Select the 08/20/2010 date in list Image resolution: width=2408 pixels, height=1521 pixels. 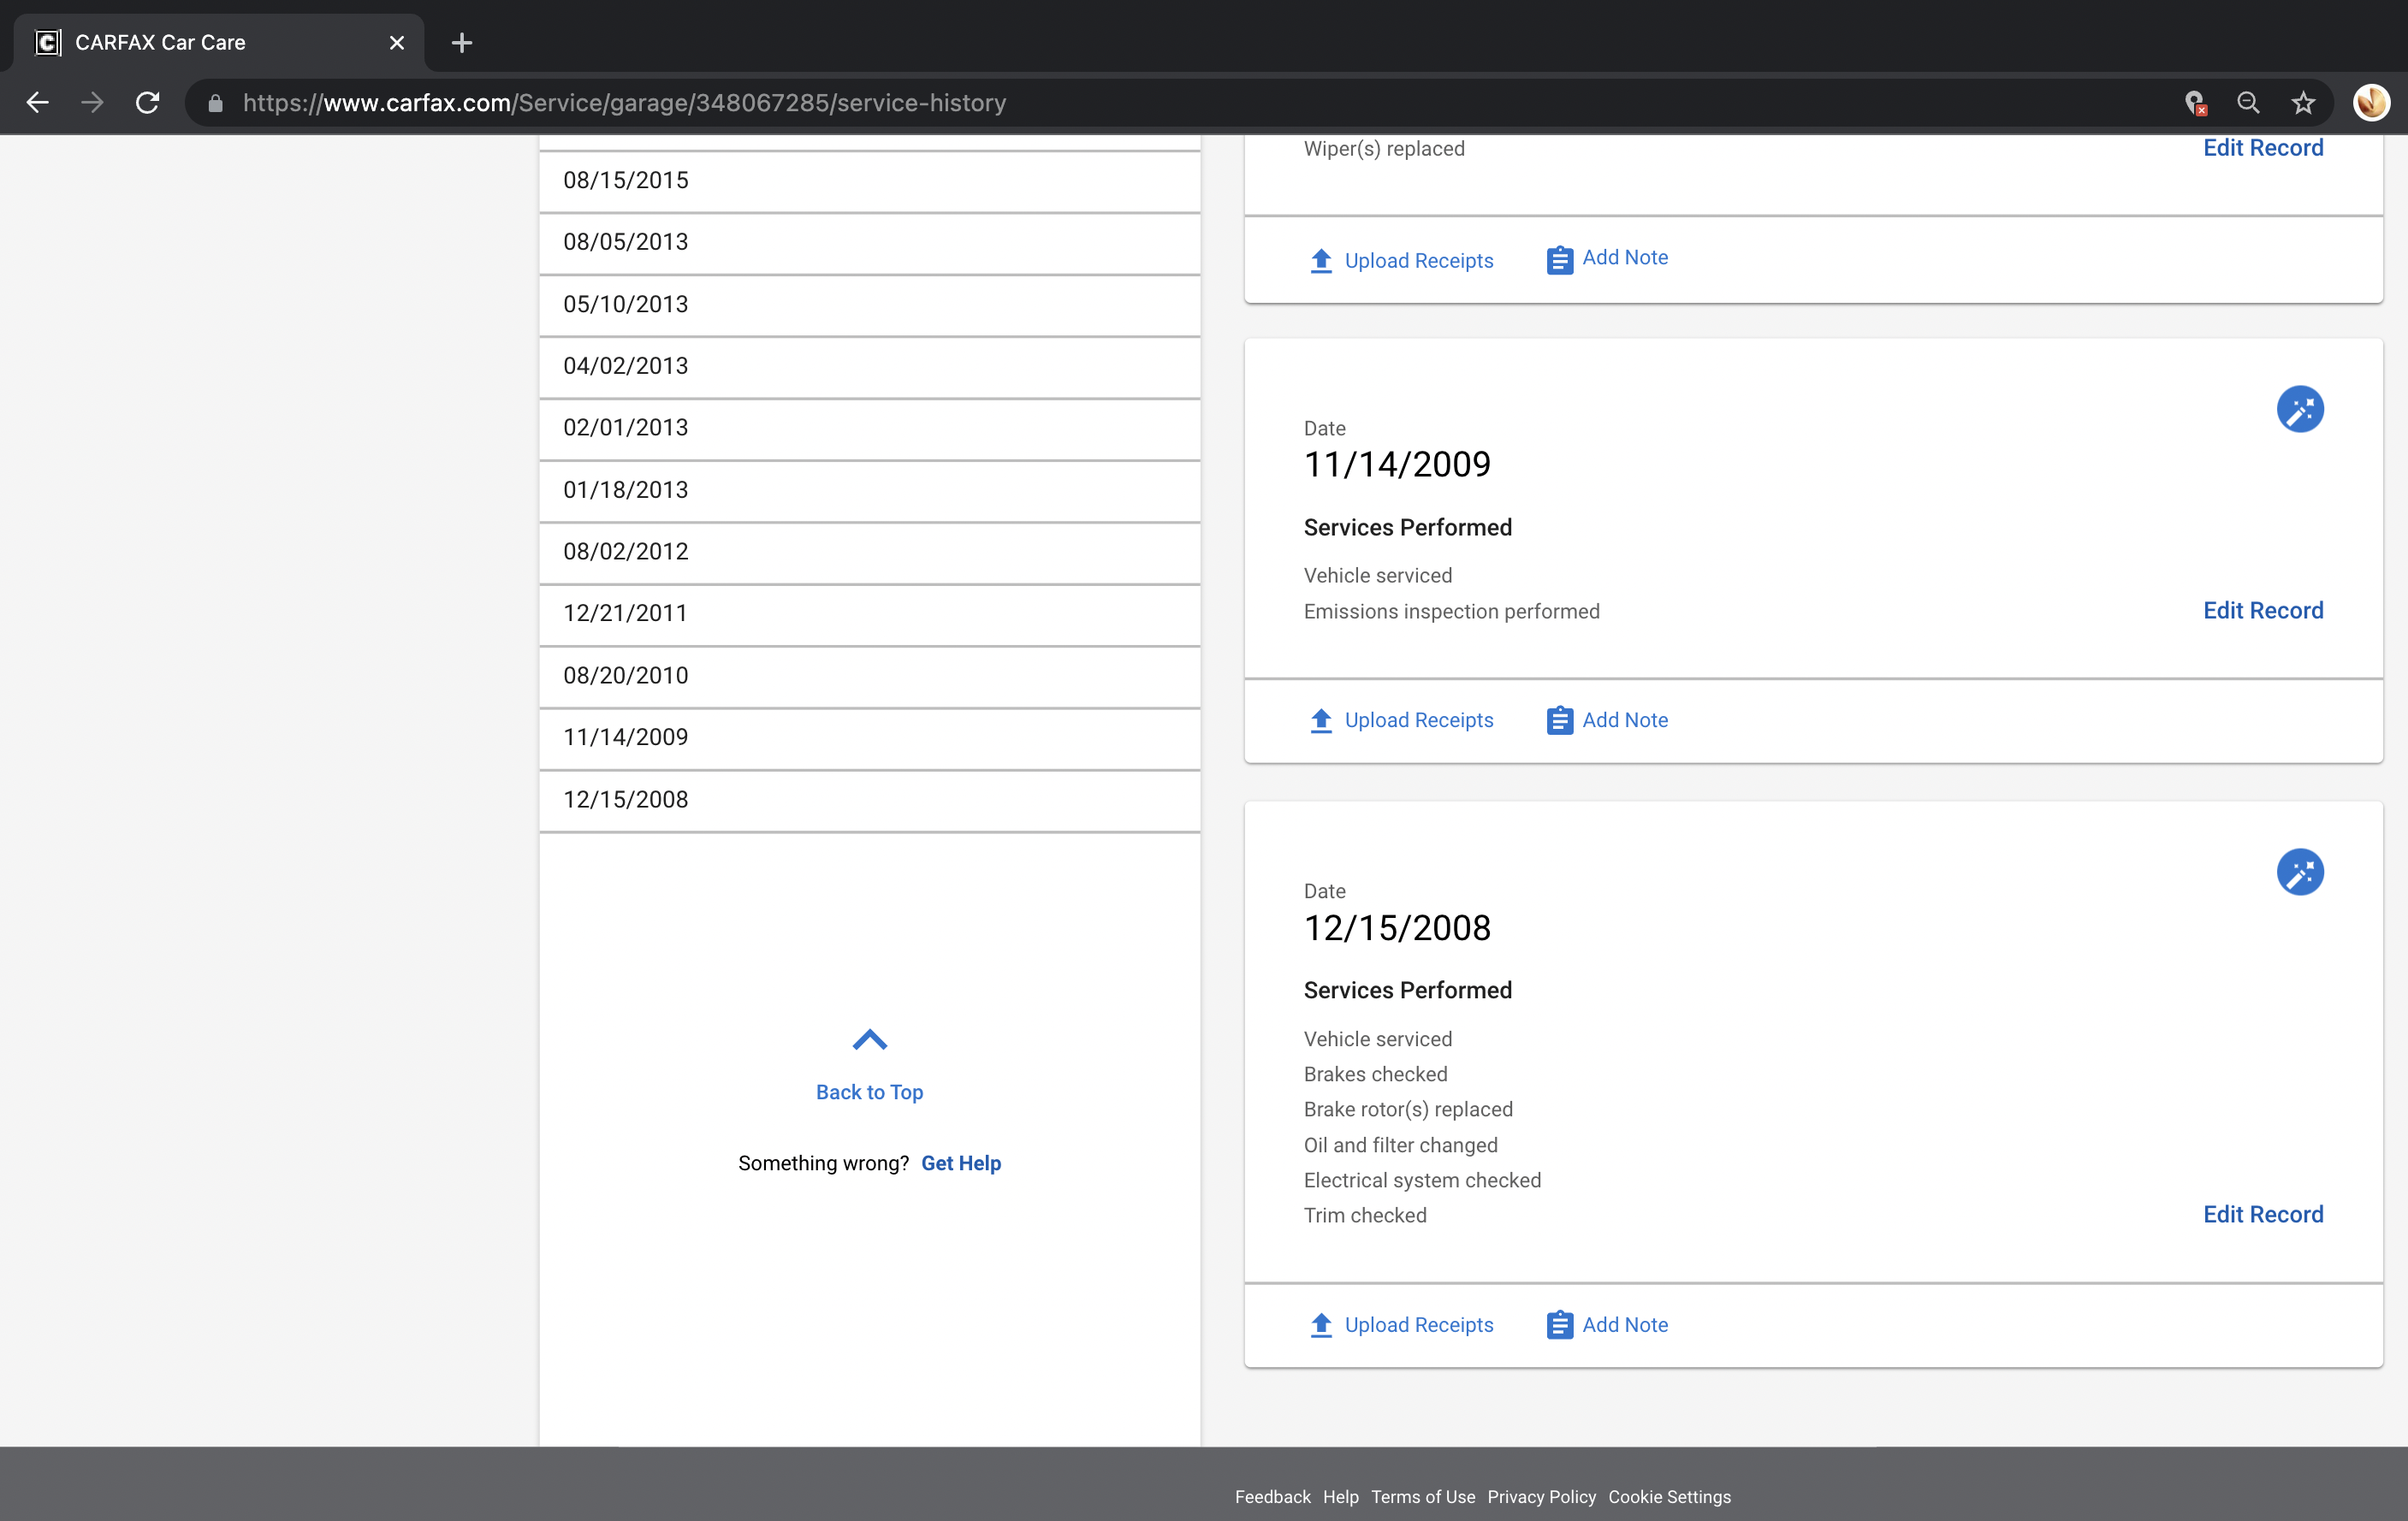pyautogui.click(x=869, y=676)
